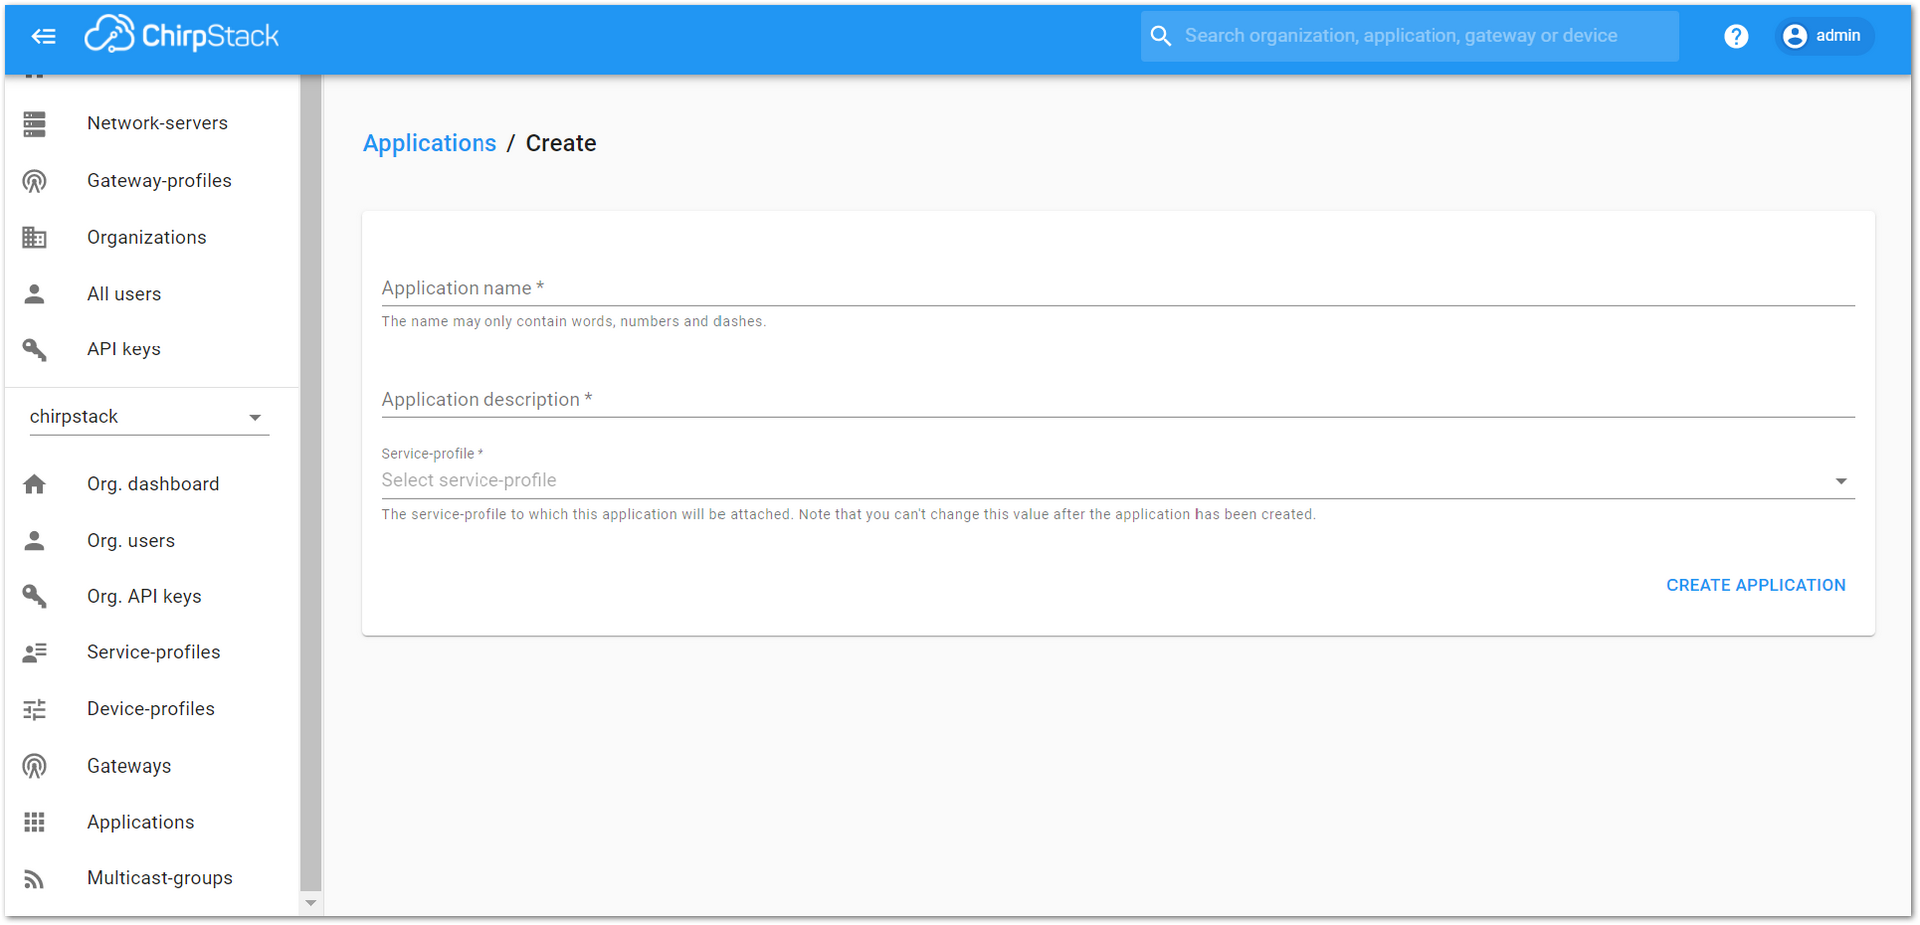Focus the Application description field
Viewport: 1920px width, 925px height.
[1118, 400]
